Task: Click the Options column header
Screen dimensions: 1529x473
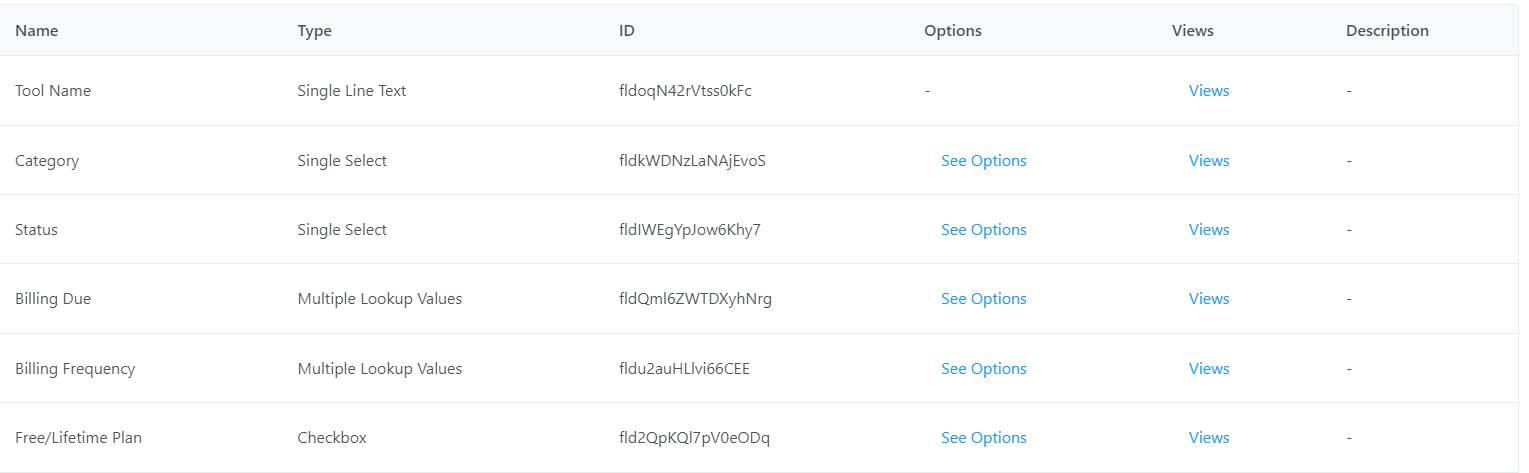Action: (952, 31)
